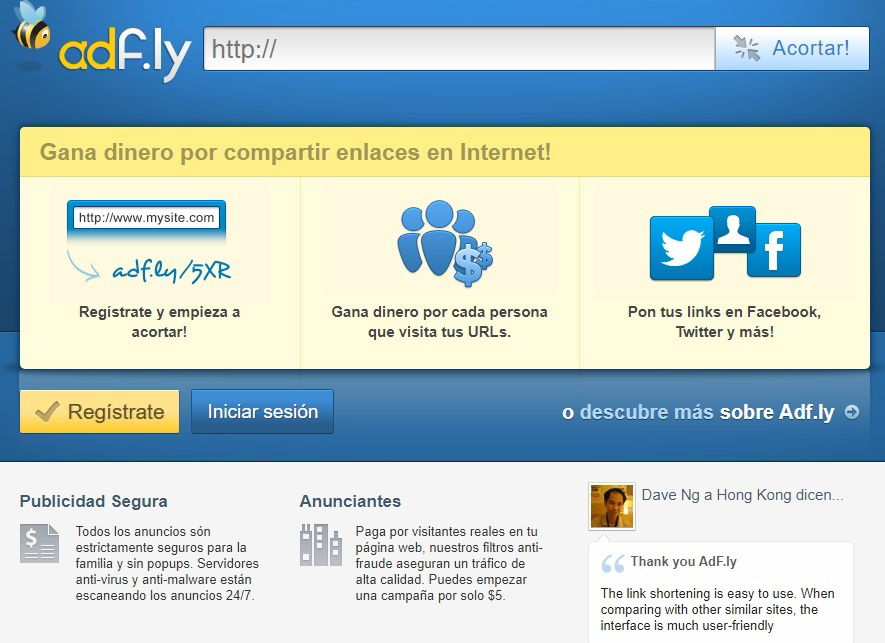Click the Facebook f icon
This screenshot has width=885, height=643.
774,250
